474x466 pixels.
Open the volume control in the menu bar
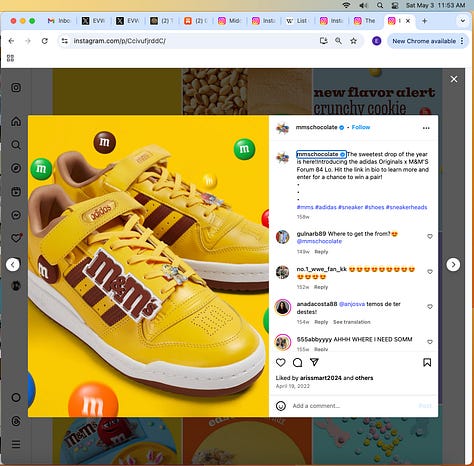pyautogui.click(x=363, y=5)
